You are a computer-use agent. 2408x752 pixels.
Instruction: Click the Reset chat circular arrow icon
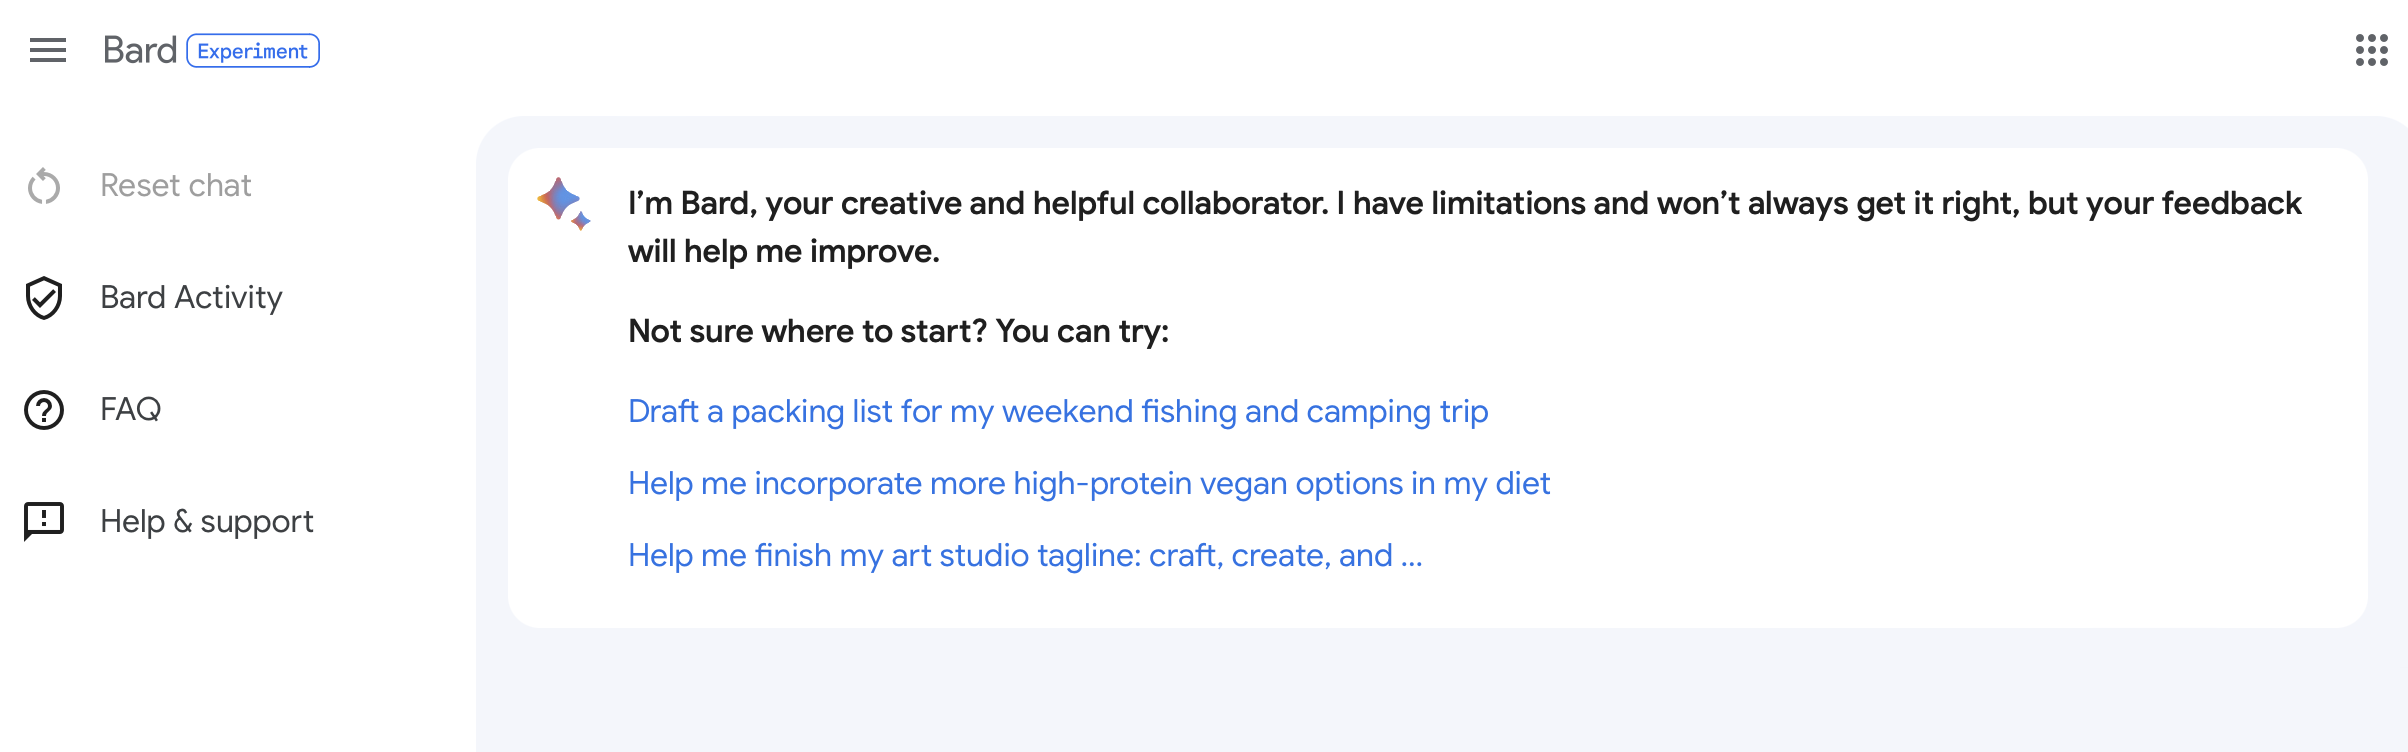44,186
